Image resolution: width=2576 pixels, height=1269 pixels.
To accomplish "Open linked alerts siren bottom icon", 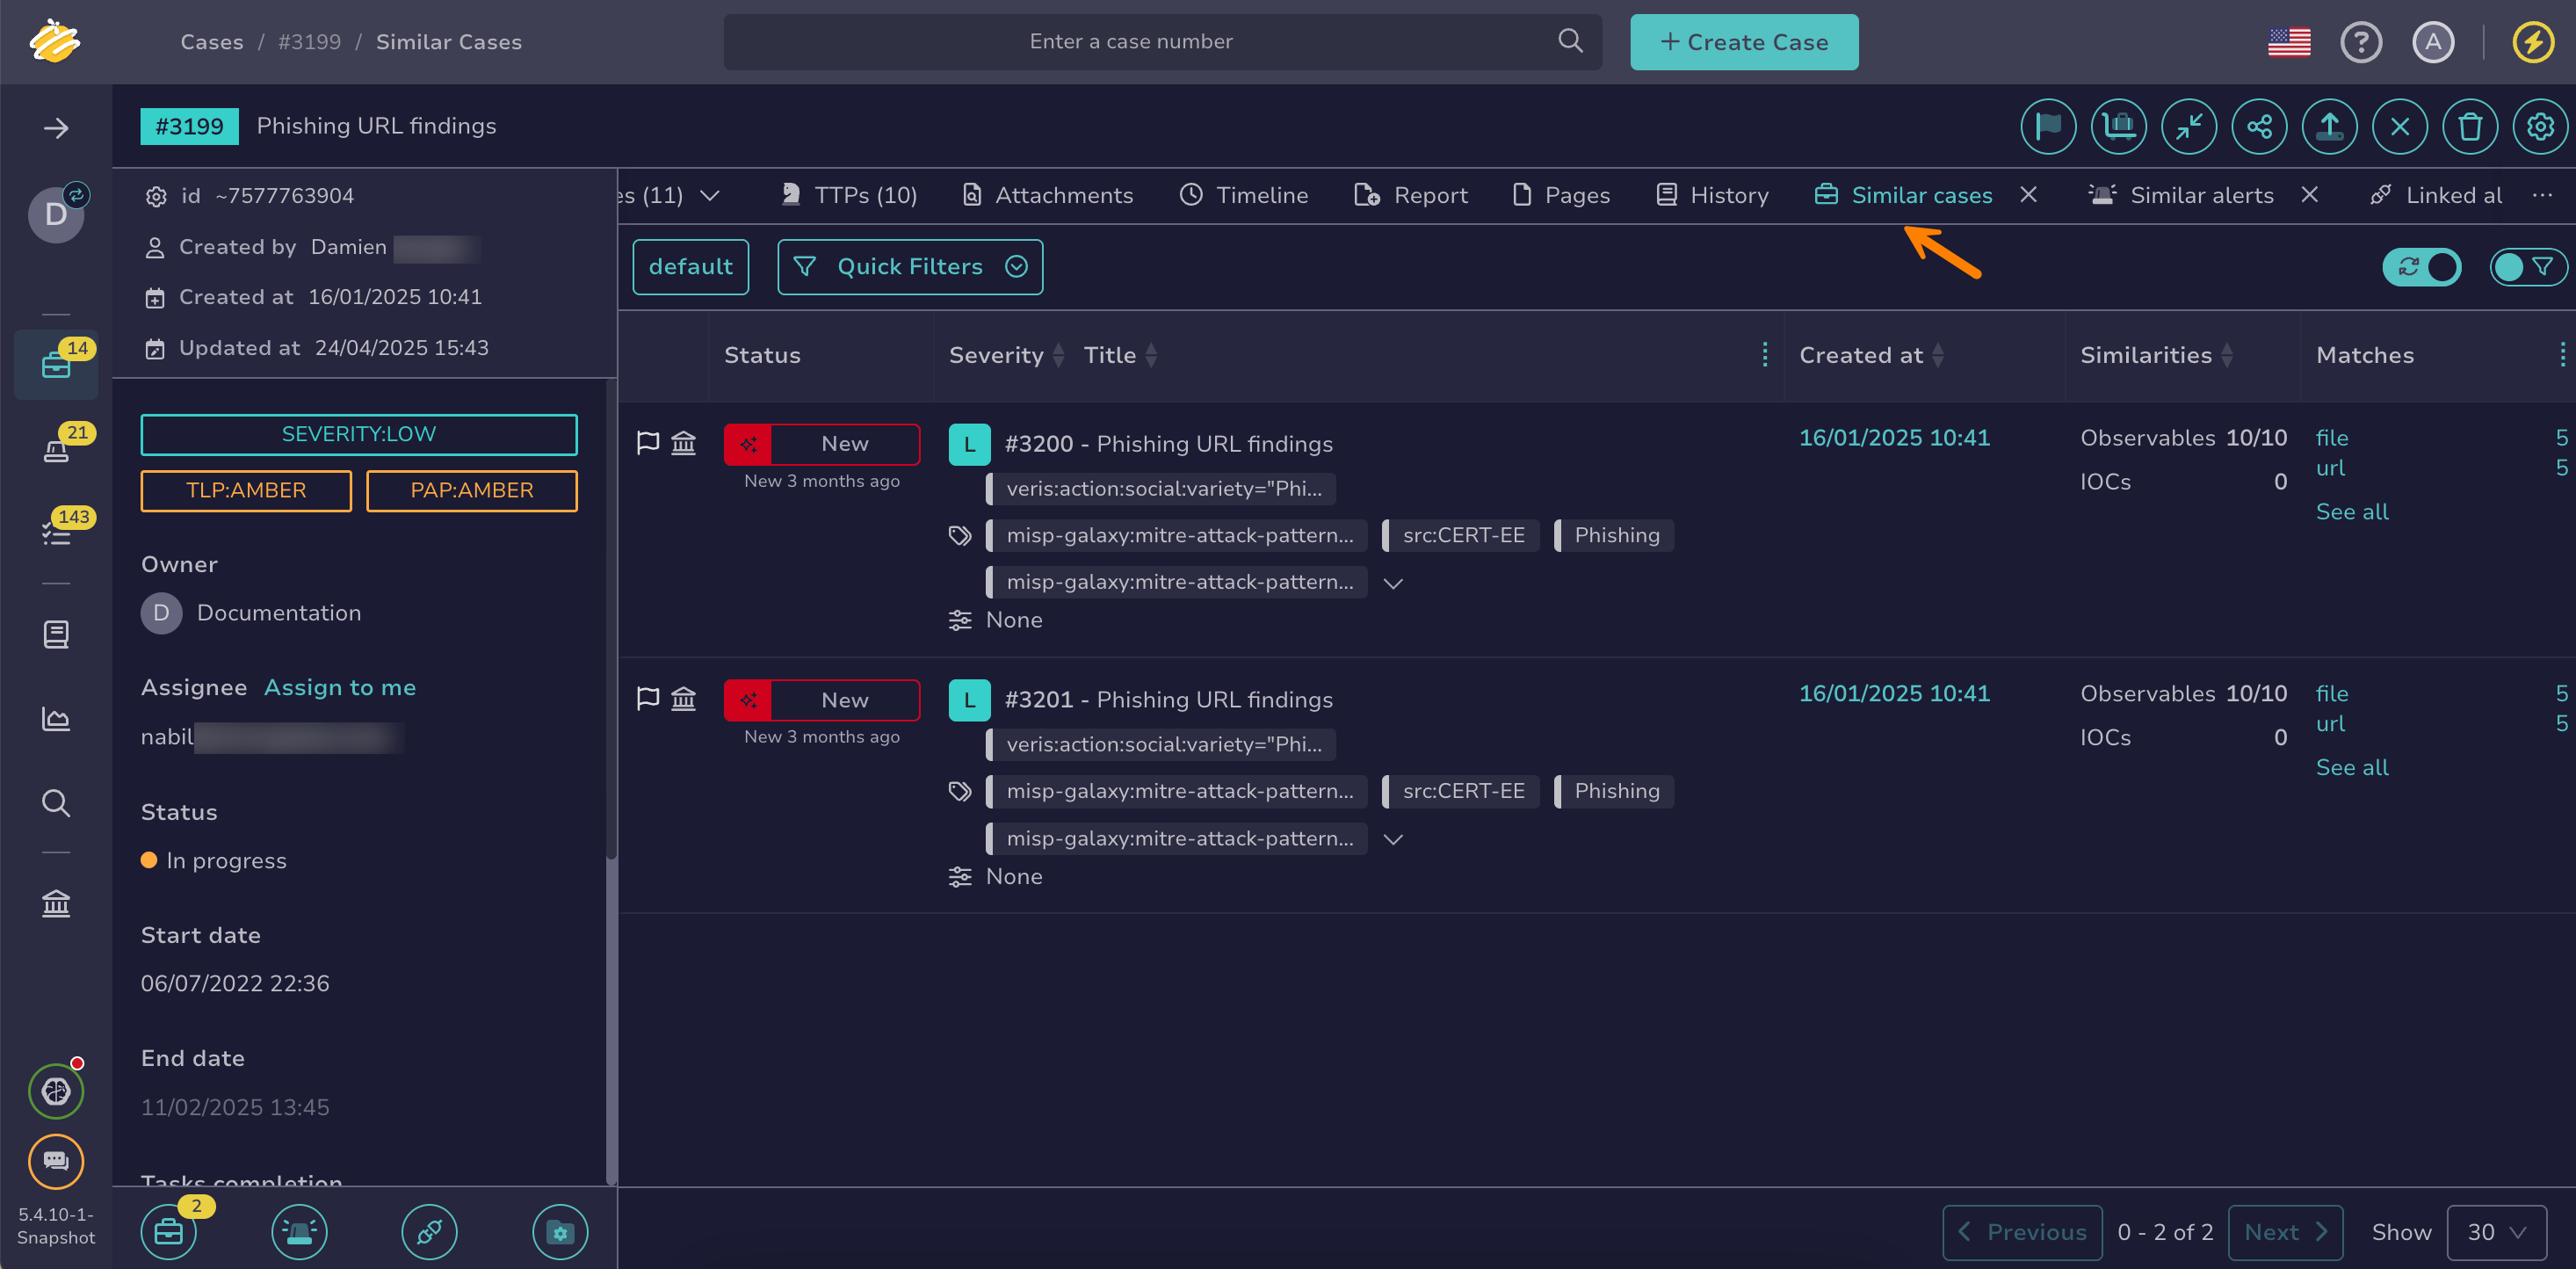I will click(x=299, y=1231).
